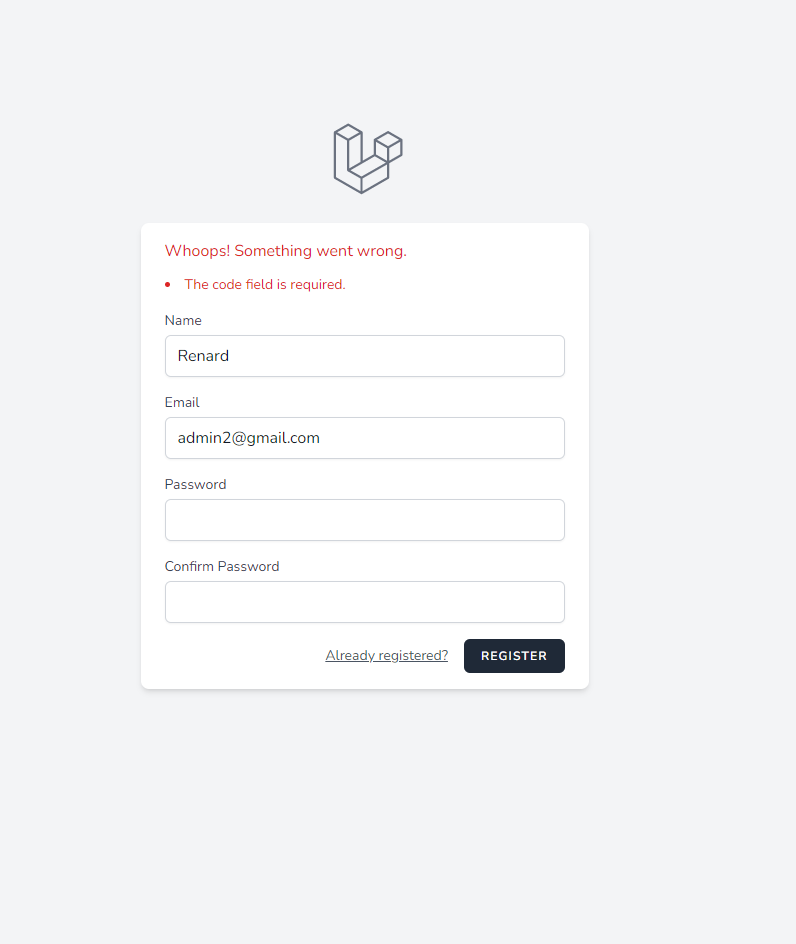Open the Already registered? link

point(387,655)
